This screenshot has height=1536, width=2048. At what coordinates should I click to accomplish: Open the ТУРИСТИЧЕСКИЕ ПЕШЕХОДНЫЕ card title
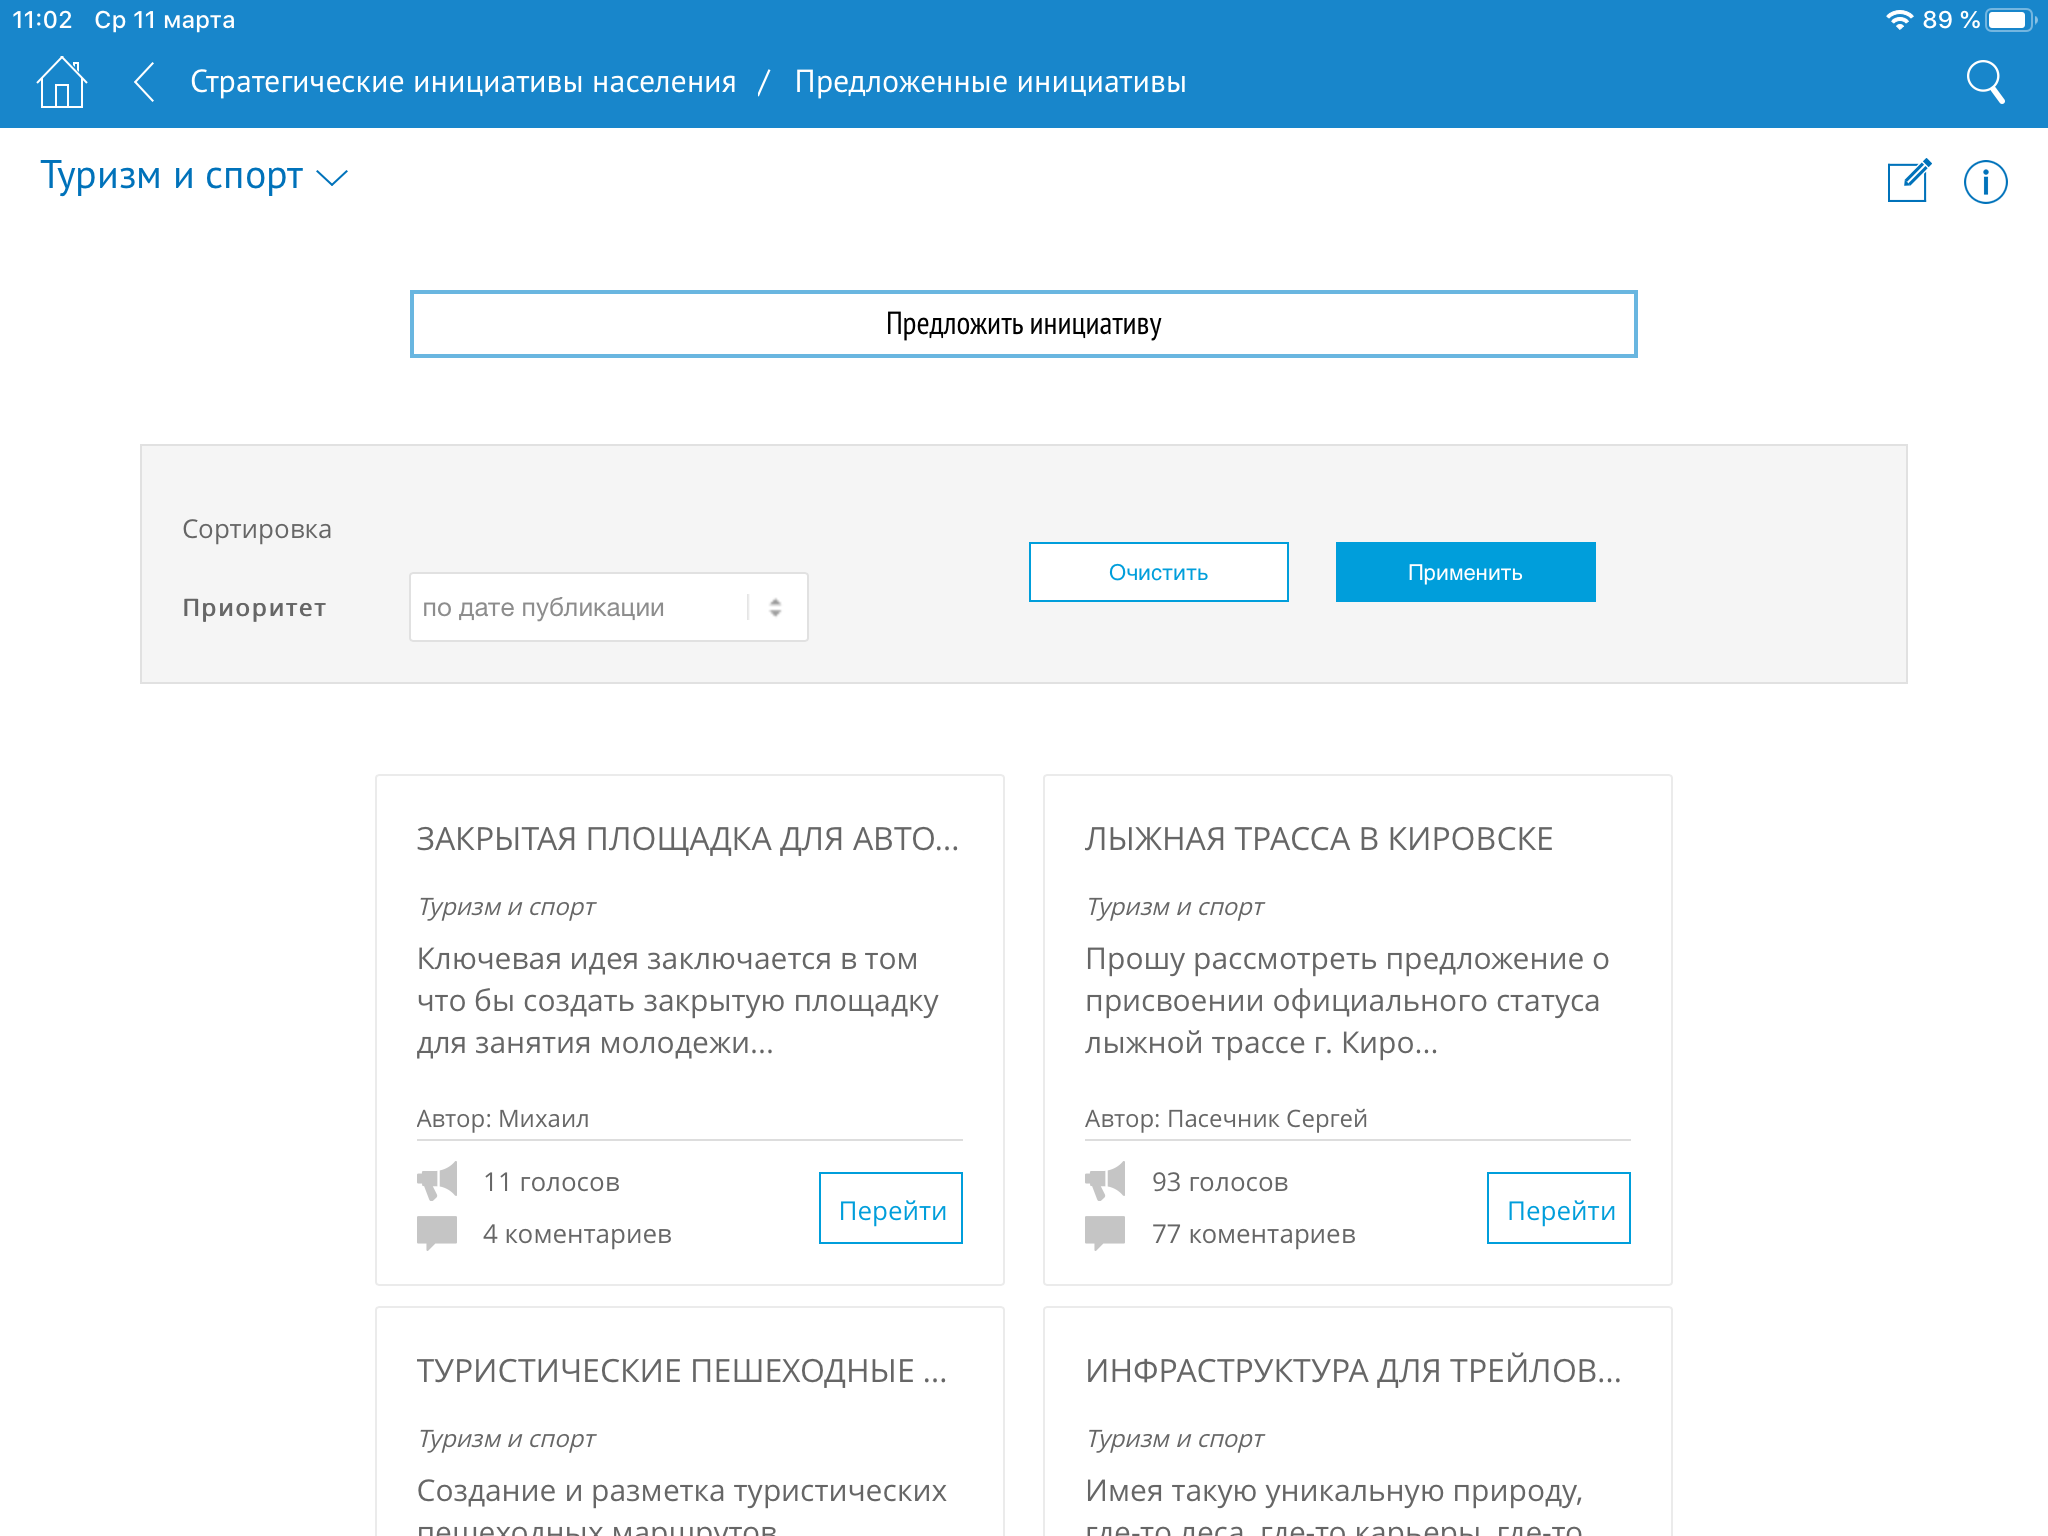click(681, 1370)
